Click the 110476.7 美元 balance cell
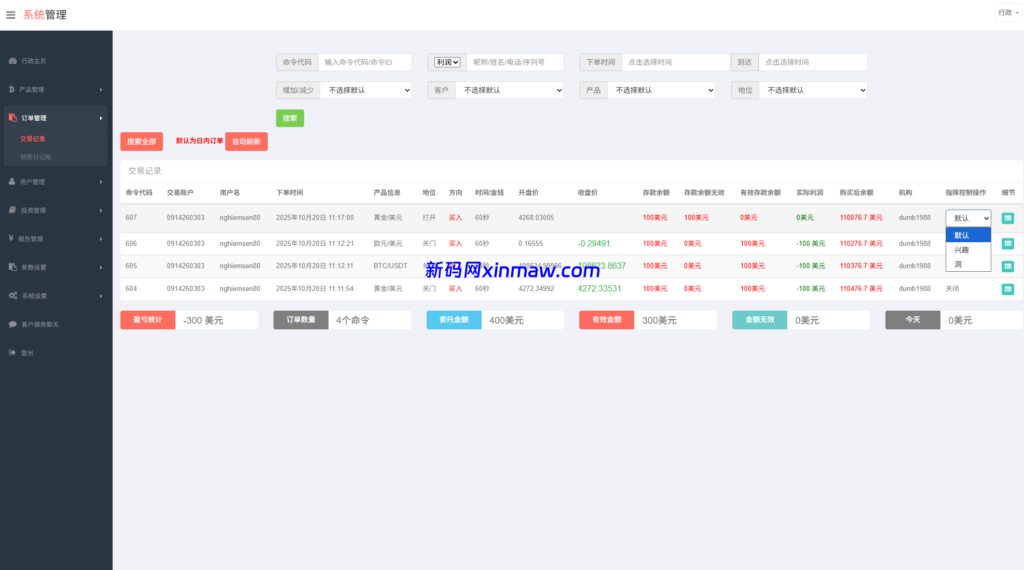The image size is (1024, 570). [861, 289]
